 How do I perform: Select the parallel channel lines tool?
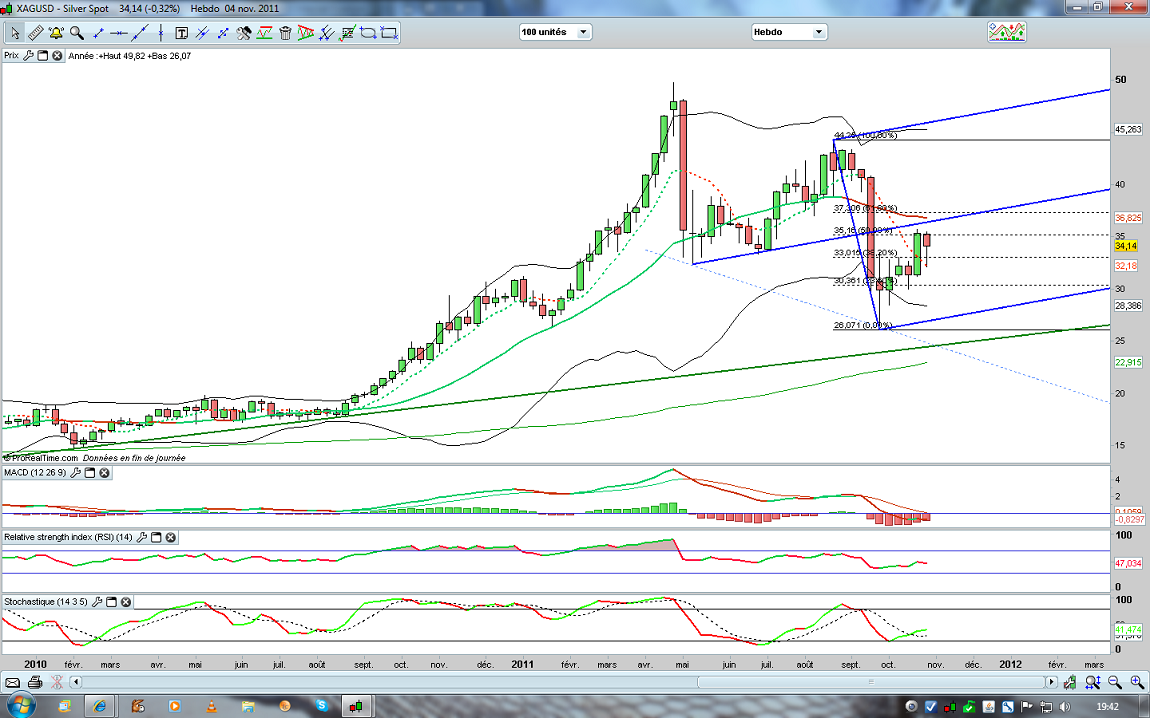tap(202, 33)
